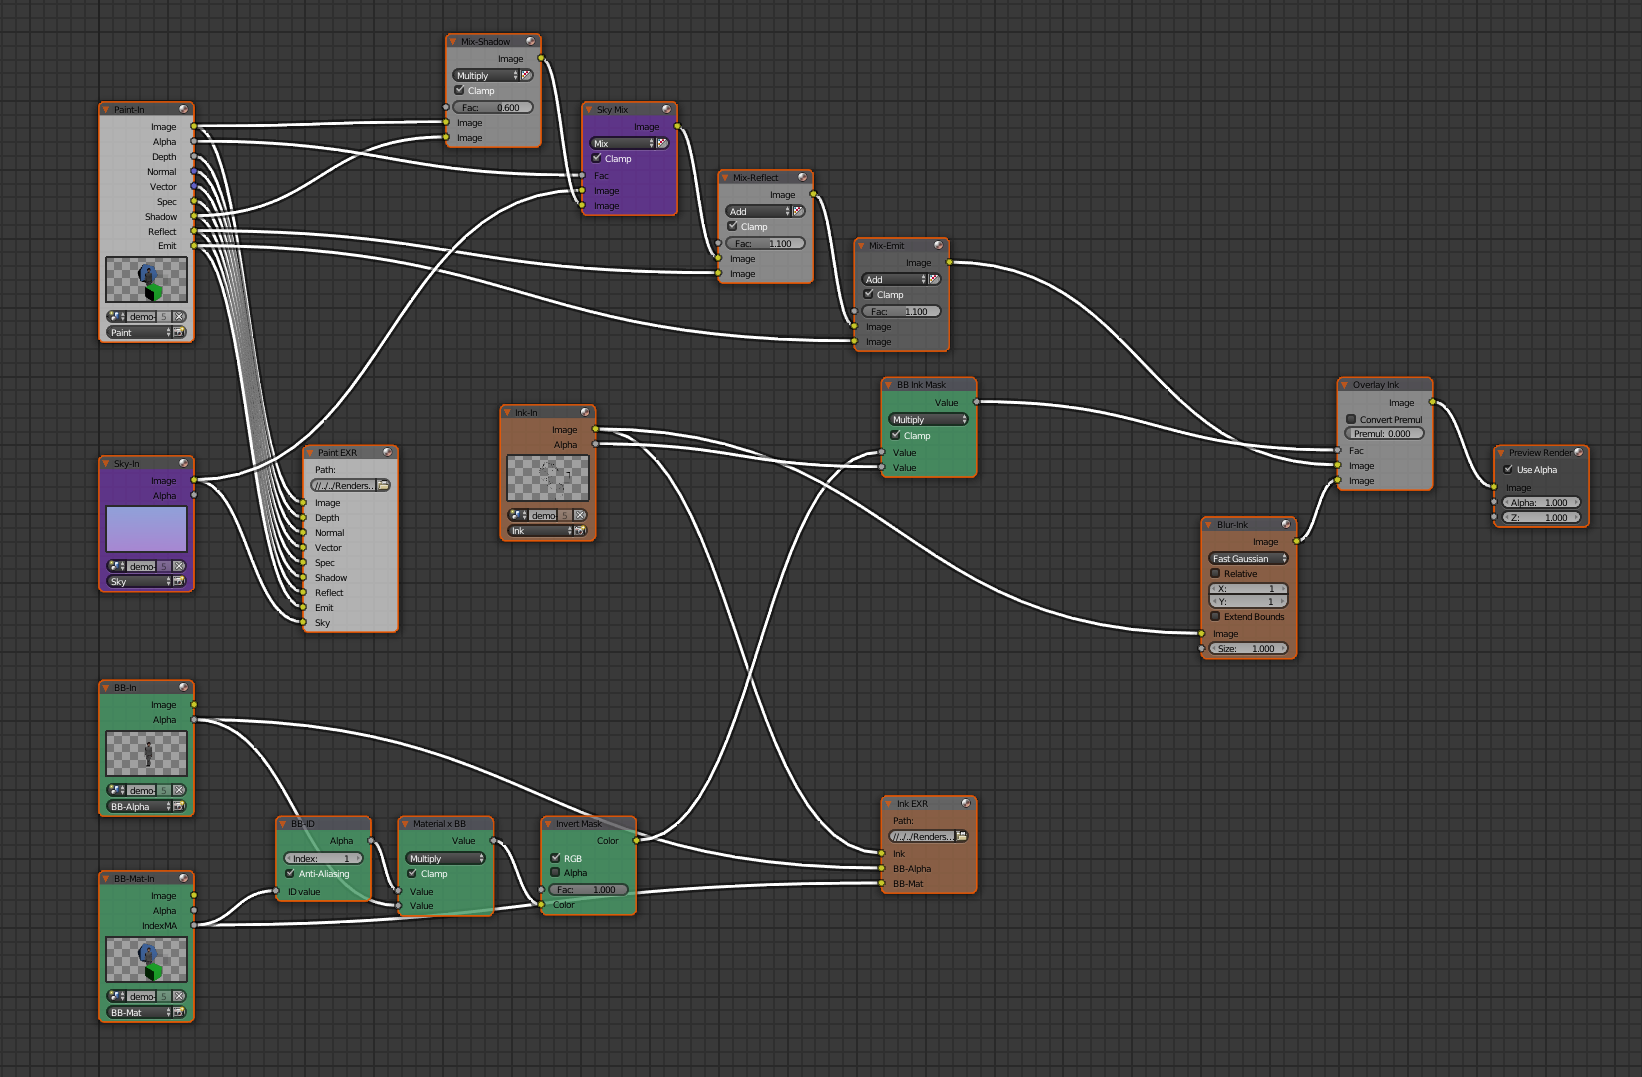The height and width of the screenshot is (1077, 1642).
Task: Enable Convert Premul on Overlay Ink node
Action: click(x=1351, y=419)
